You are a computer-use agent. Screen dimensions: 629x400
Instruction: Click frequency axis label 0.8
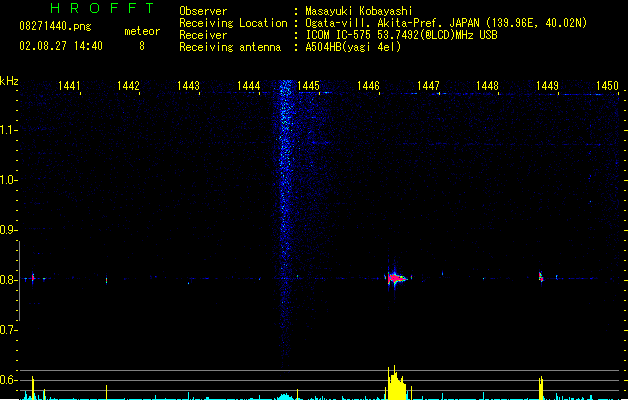coord(8,280)
